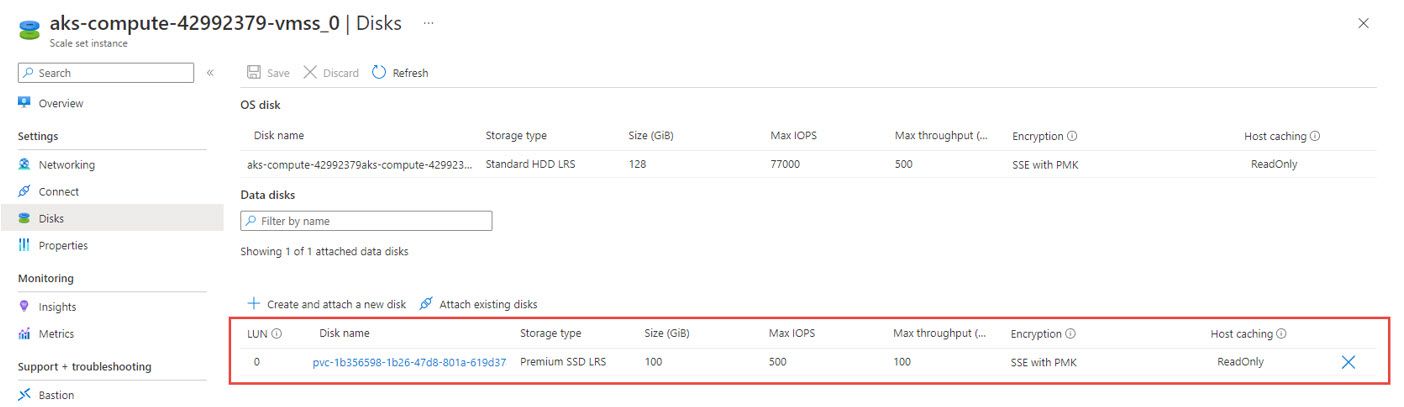Viewport: 1404px width, 407px height.
Task: Open the Connect menu item
Action: [58, 192]
